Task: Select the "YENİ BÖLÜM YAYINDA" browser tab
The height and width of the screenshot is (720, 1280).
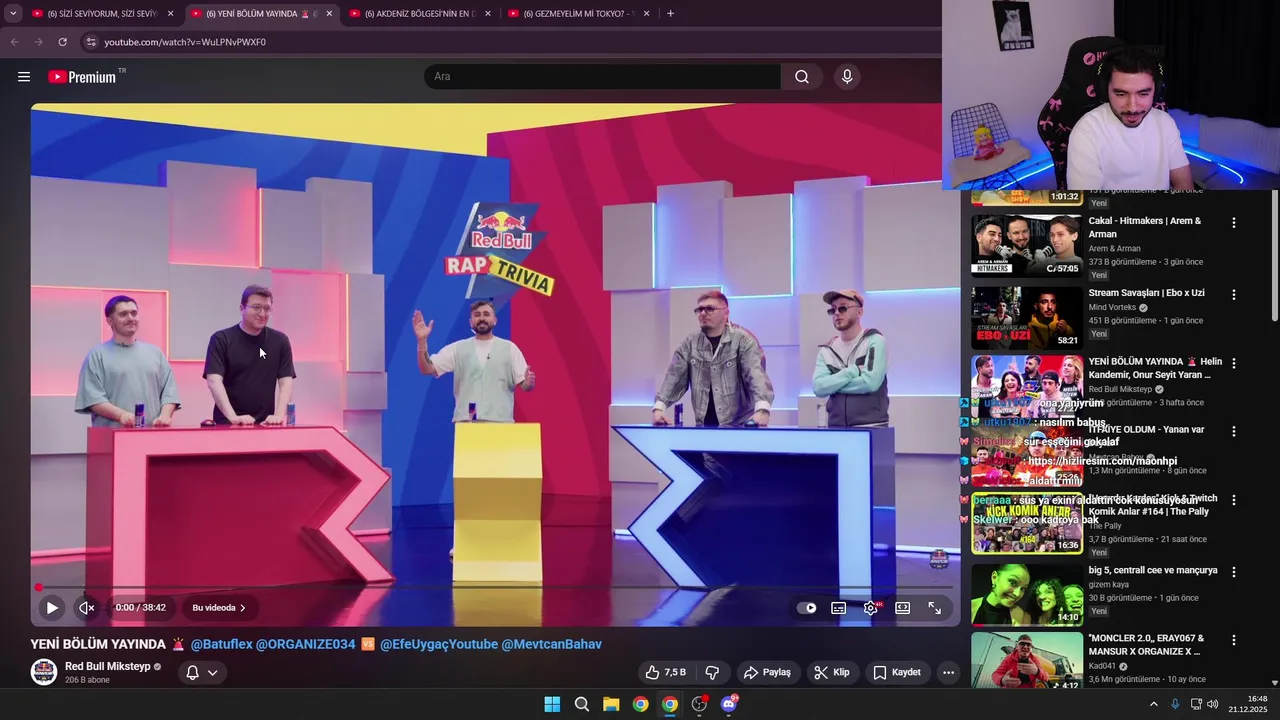Action: [260, 14]
